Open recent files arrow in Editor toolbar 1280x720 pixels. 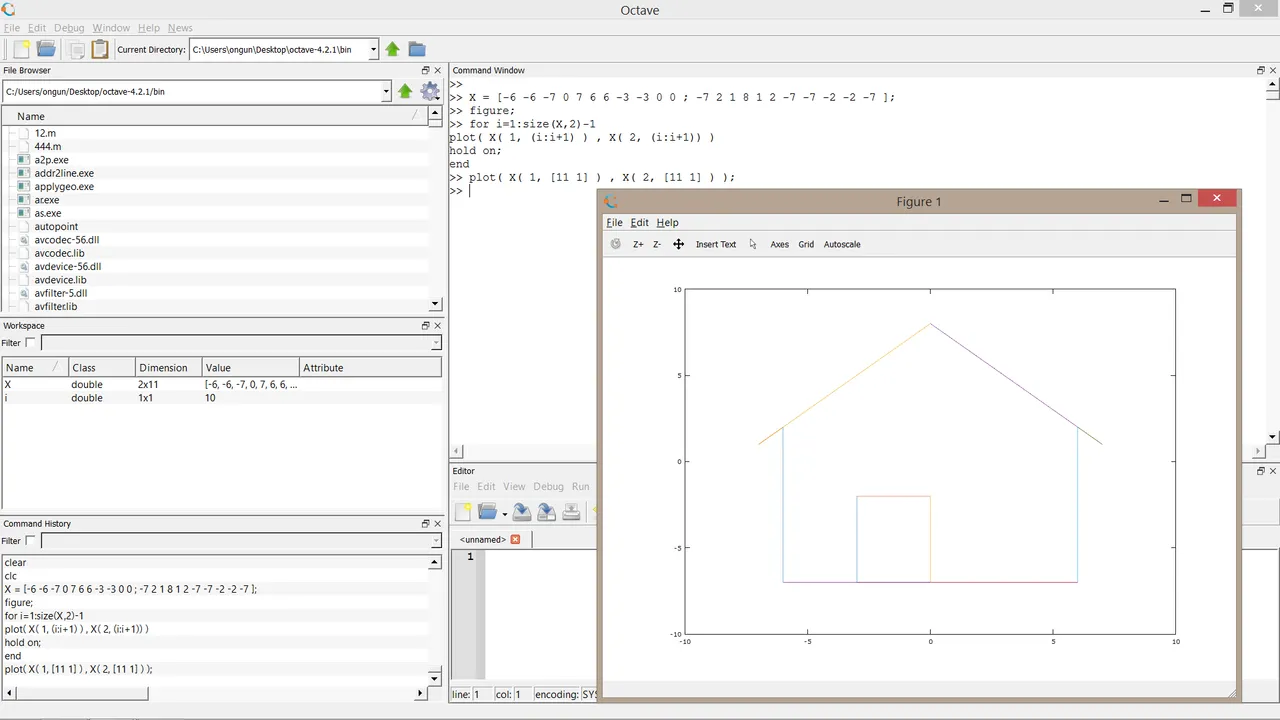504,514
